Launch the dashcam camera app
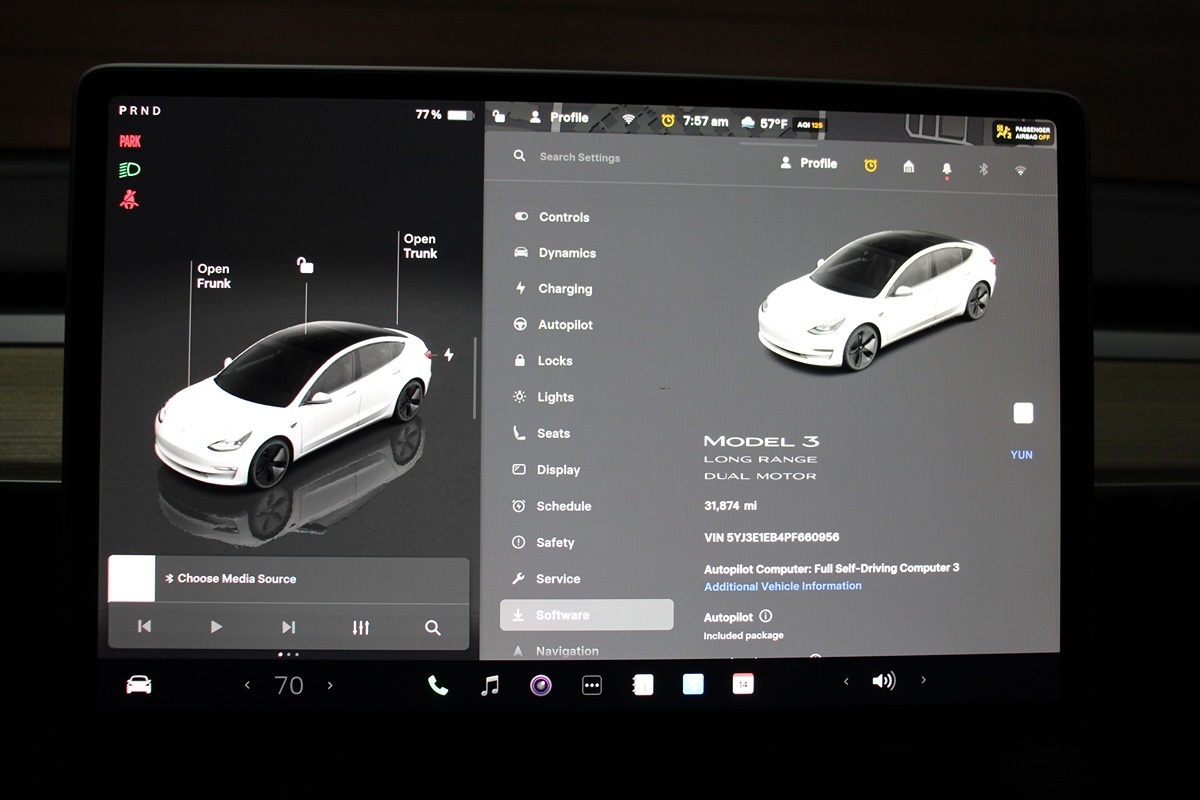Screen dimensions: 1200x800 pyautogui.click(x=541, y=685)
